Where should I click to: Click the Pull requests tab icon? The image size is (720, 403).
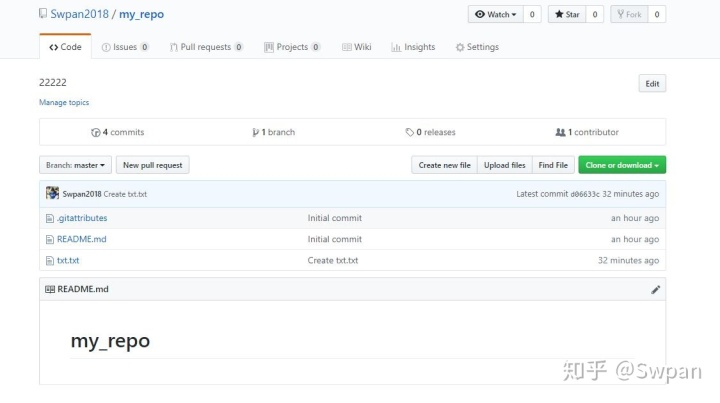tap(174, 47)
